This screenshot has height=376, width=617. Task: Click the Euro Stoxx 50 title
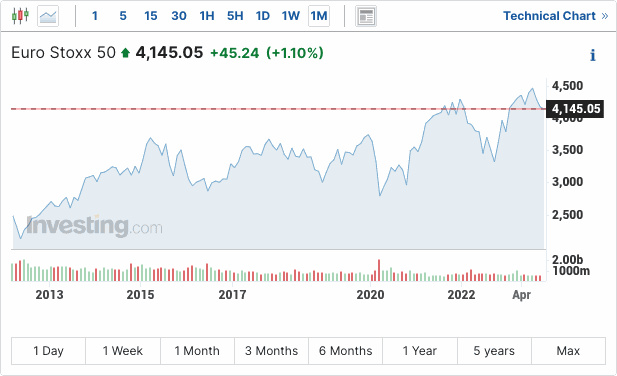63,53
